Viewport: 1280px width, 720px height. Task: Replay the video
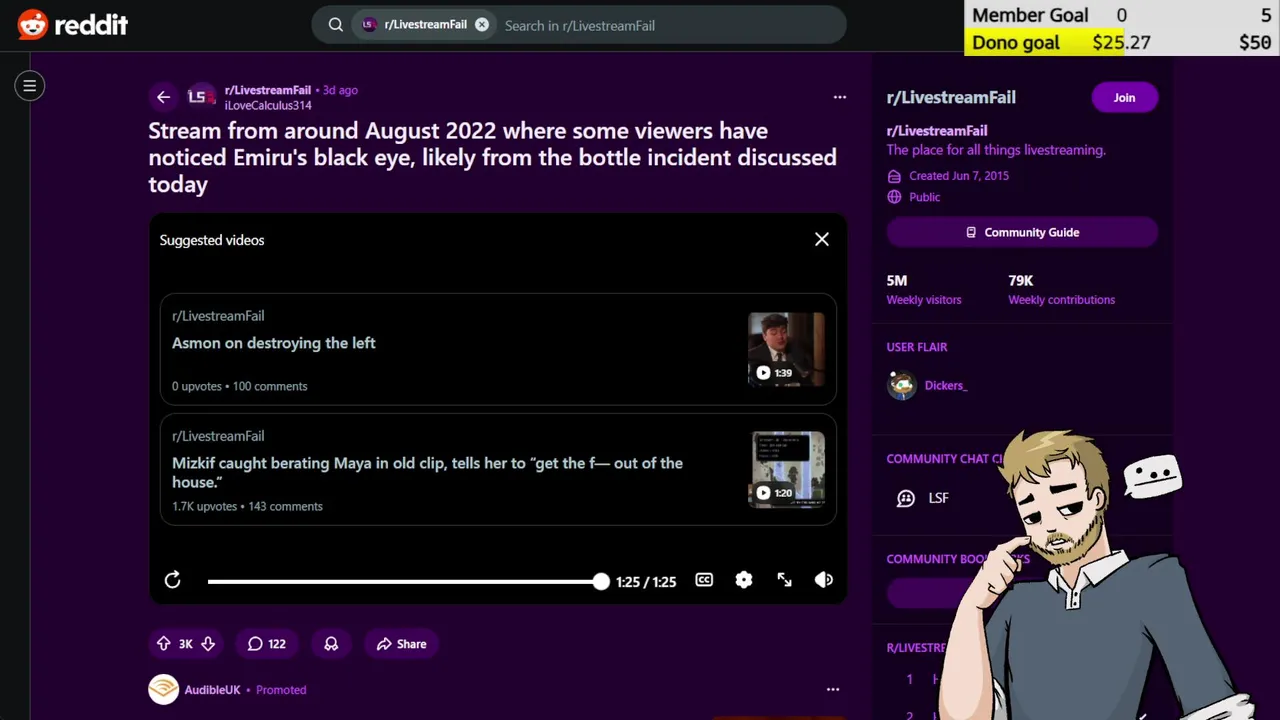click(x=173, y=580)
